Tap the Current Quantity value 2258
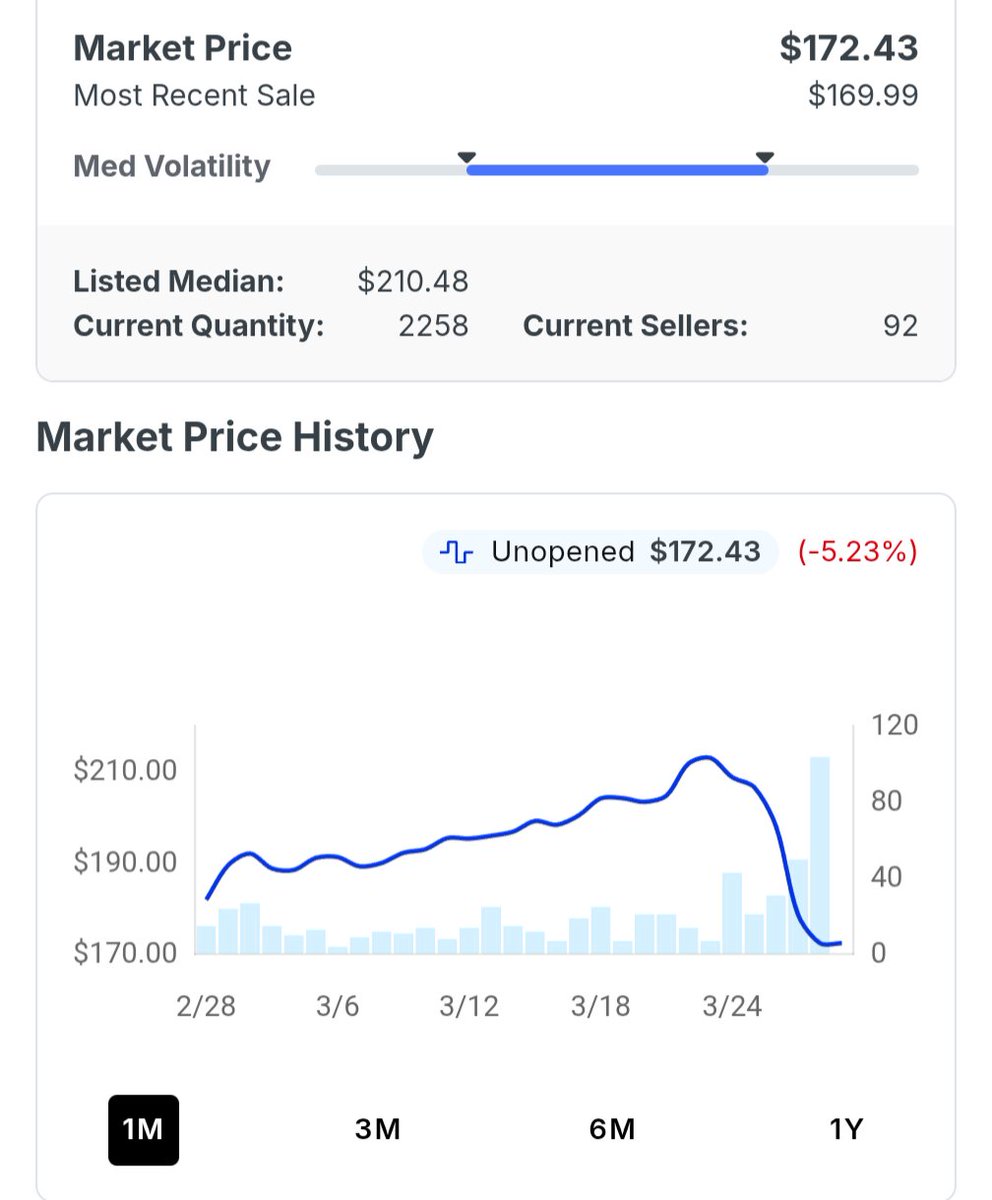 coord(433,326)
